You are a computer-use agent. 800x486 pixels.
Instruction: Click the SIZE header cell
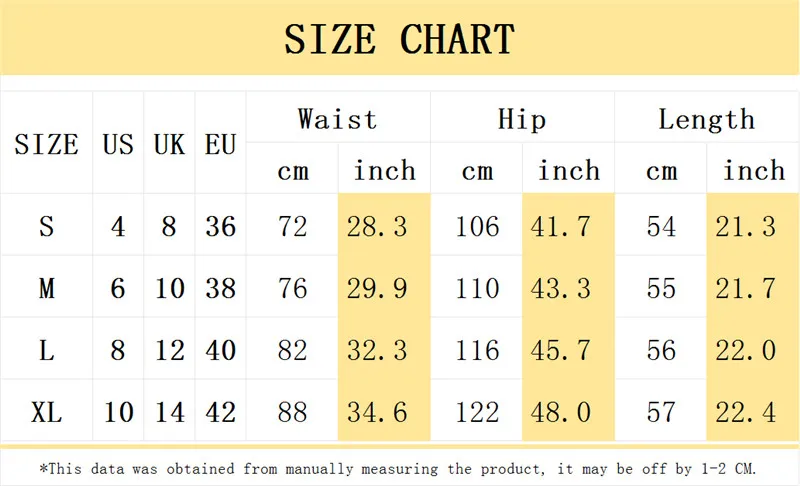[x=46, y=144]
